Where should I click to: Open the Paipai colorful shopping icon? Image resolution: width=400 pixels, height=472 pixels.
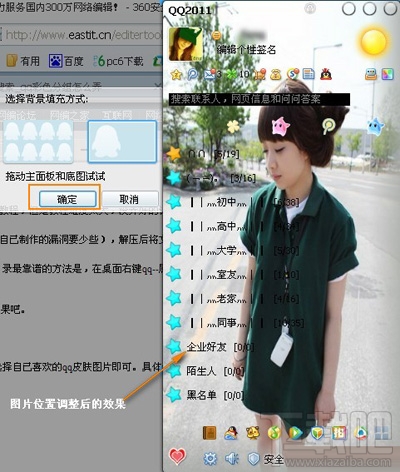tap(339, 433)
